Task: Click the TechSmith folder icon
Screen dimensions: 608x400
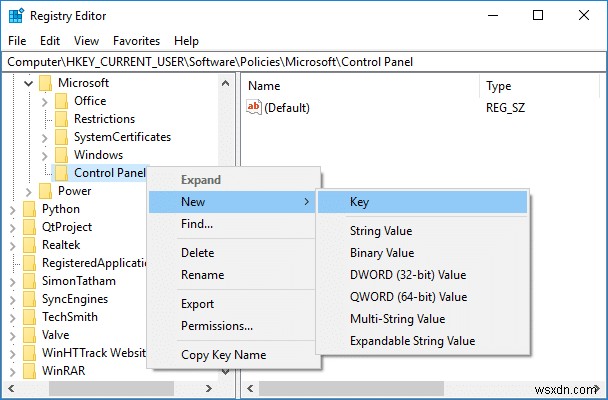Action: tap(28, 317)
